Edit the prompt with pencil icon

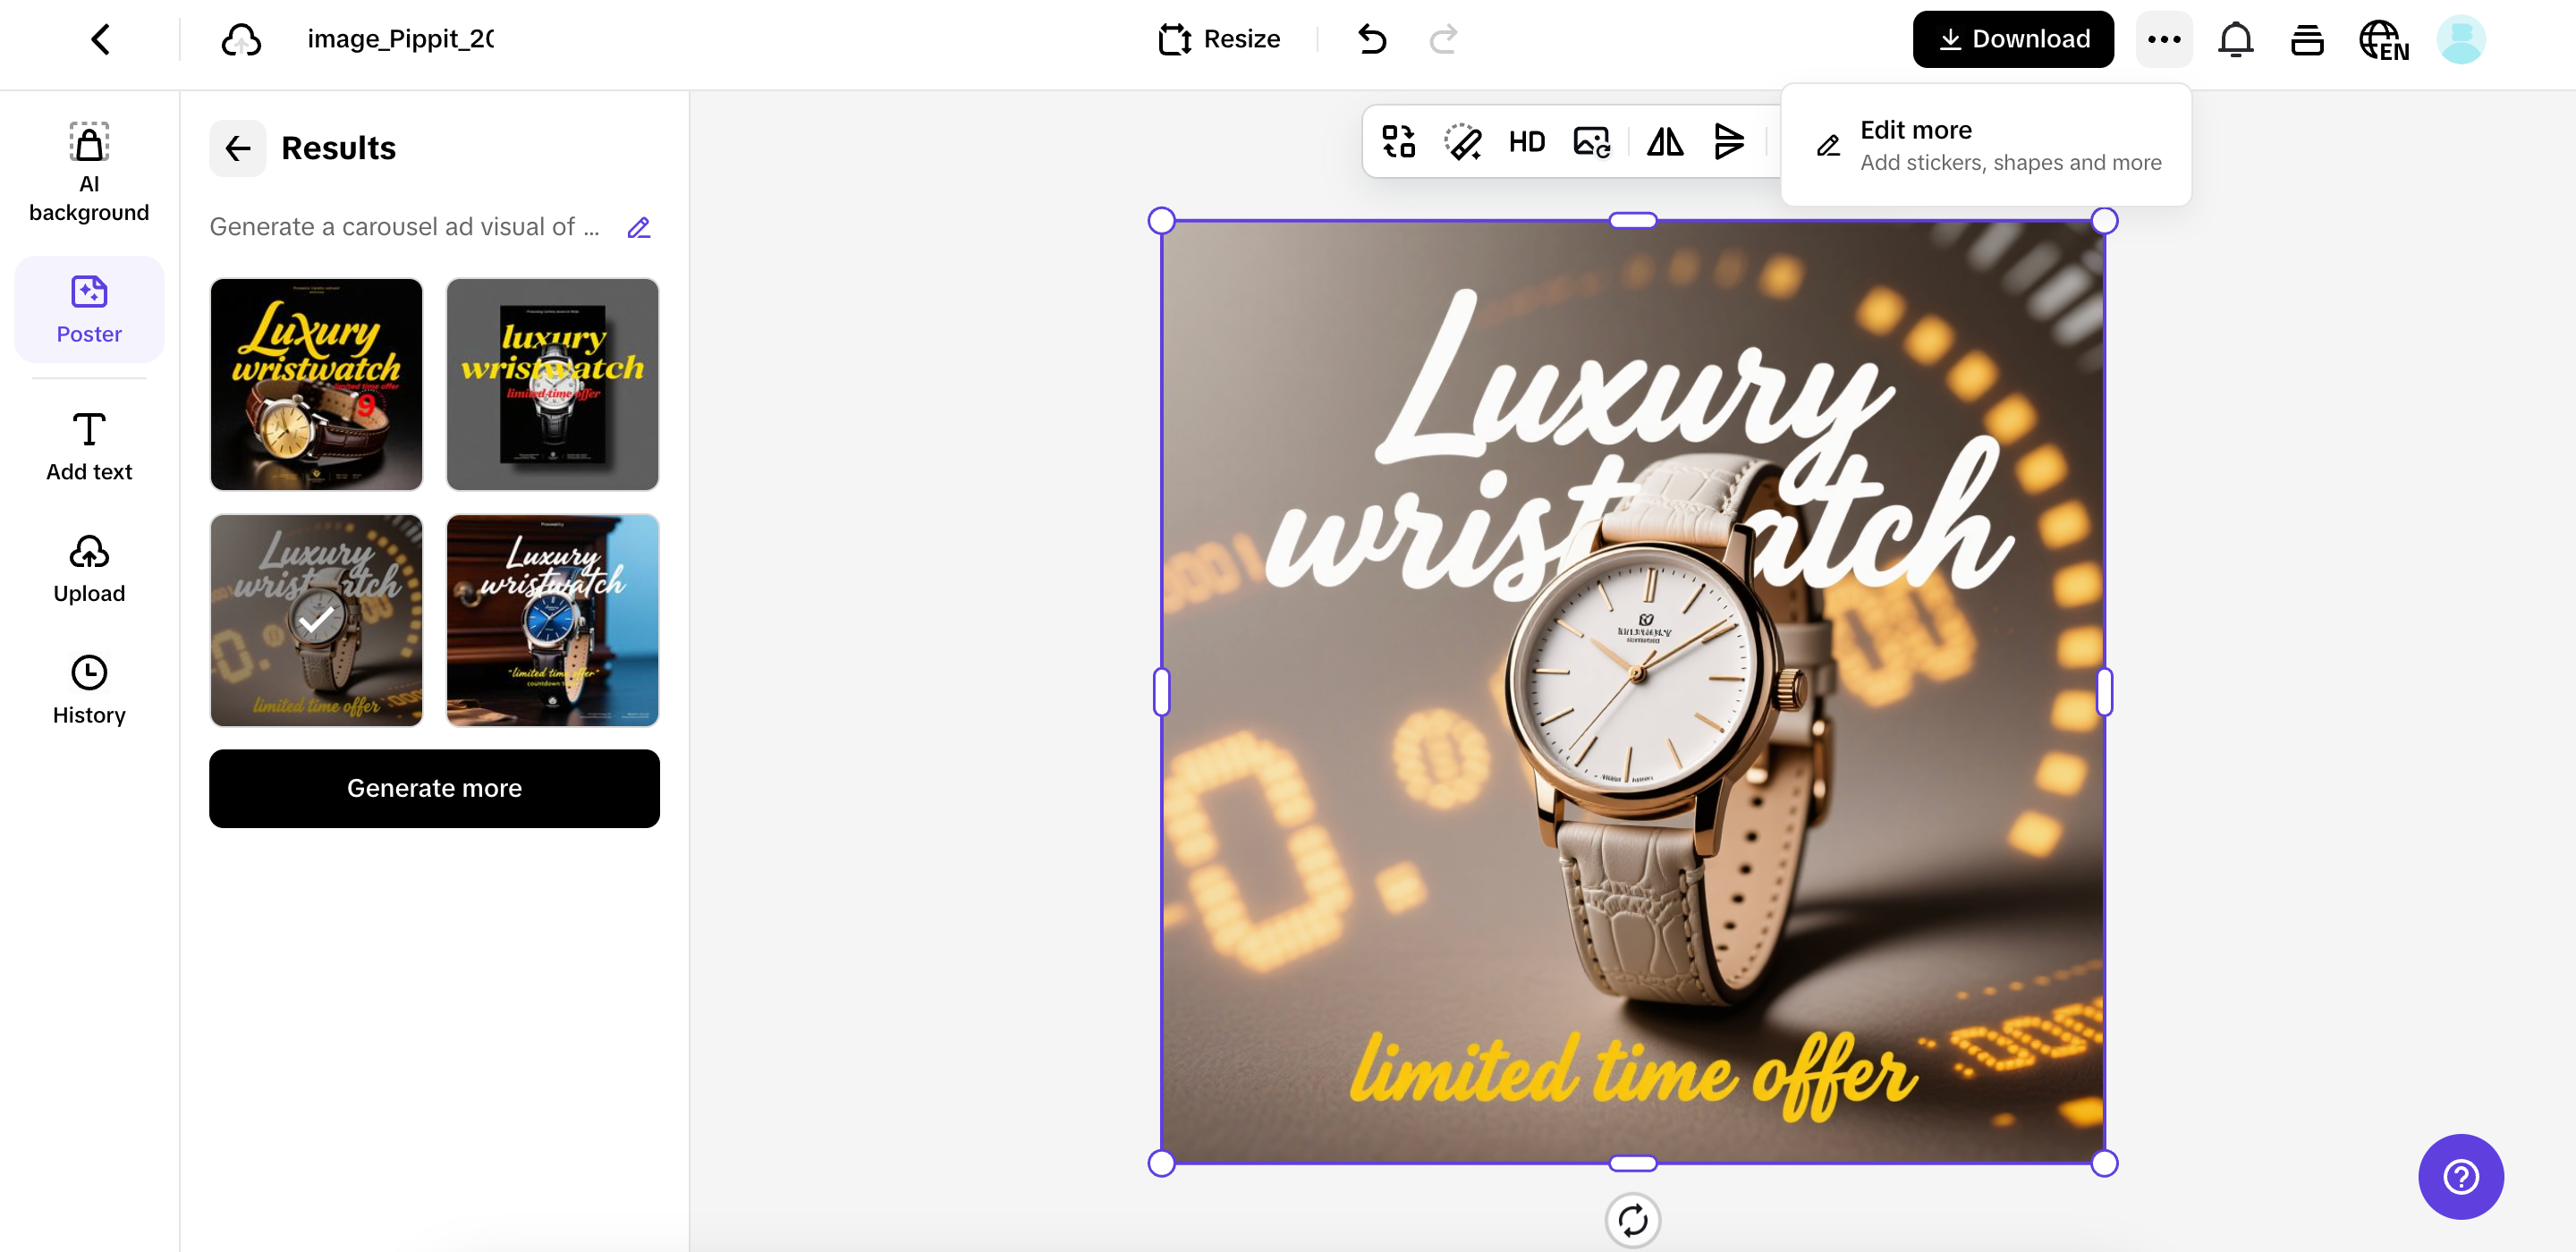coord(638,228)
